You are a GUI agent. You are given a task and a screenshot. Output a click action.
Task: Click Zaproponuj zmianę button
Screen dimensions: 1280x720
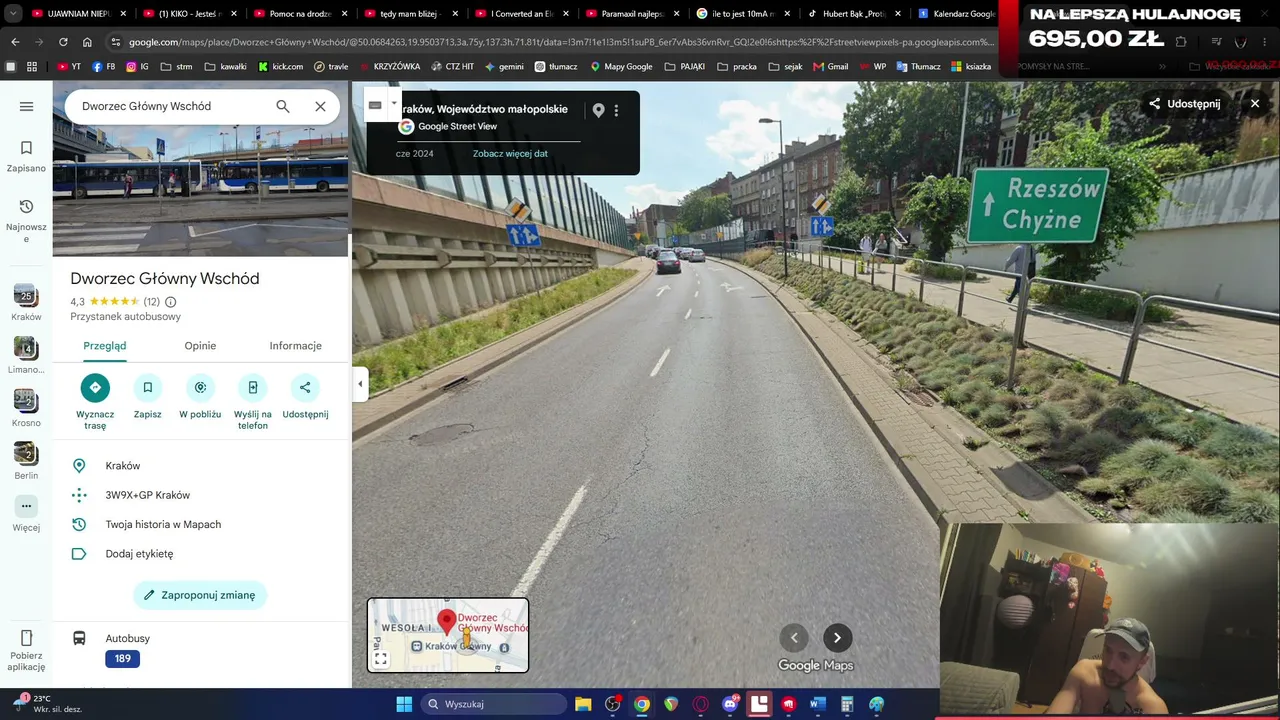200,595
